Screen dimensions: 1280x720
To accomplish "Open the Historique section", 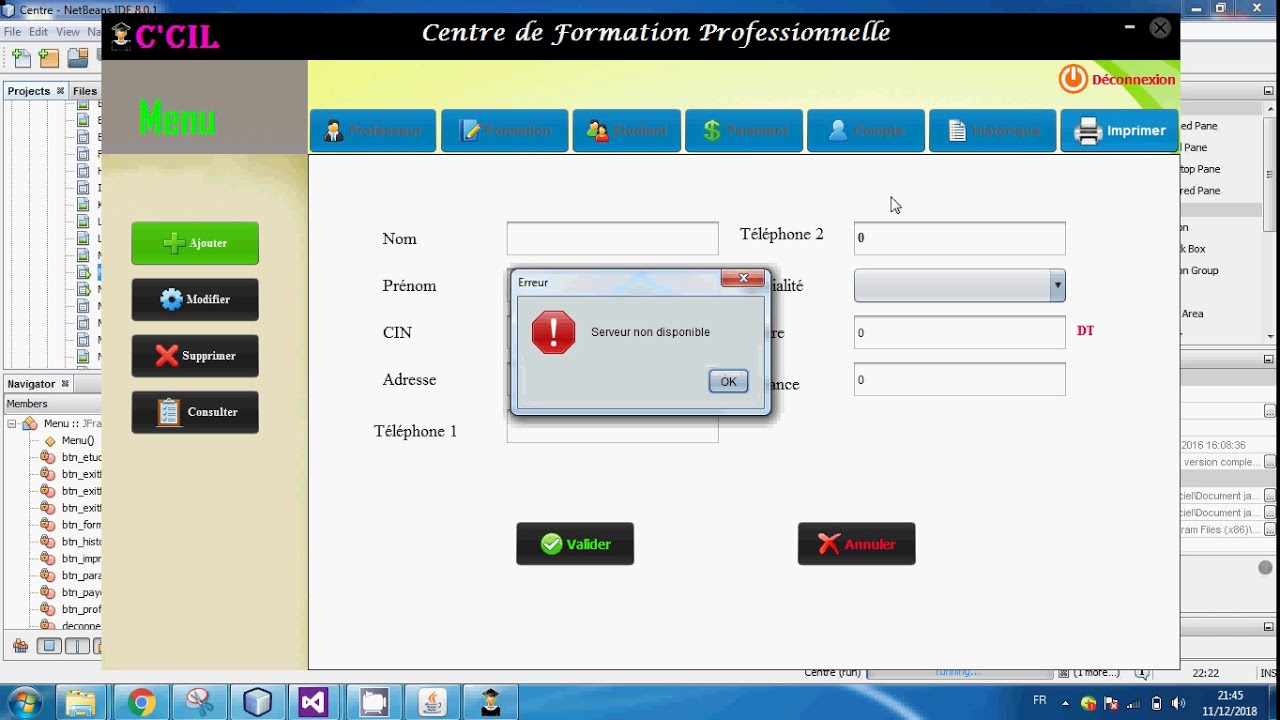I will [993, 131].
